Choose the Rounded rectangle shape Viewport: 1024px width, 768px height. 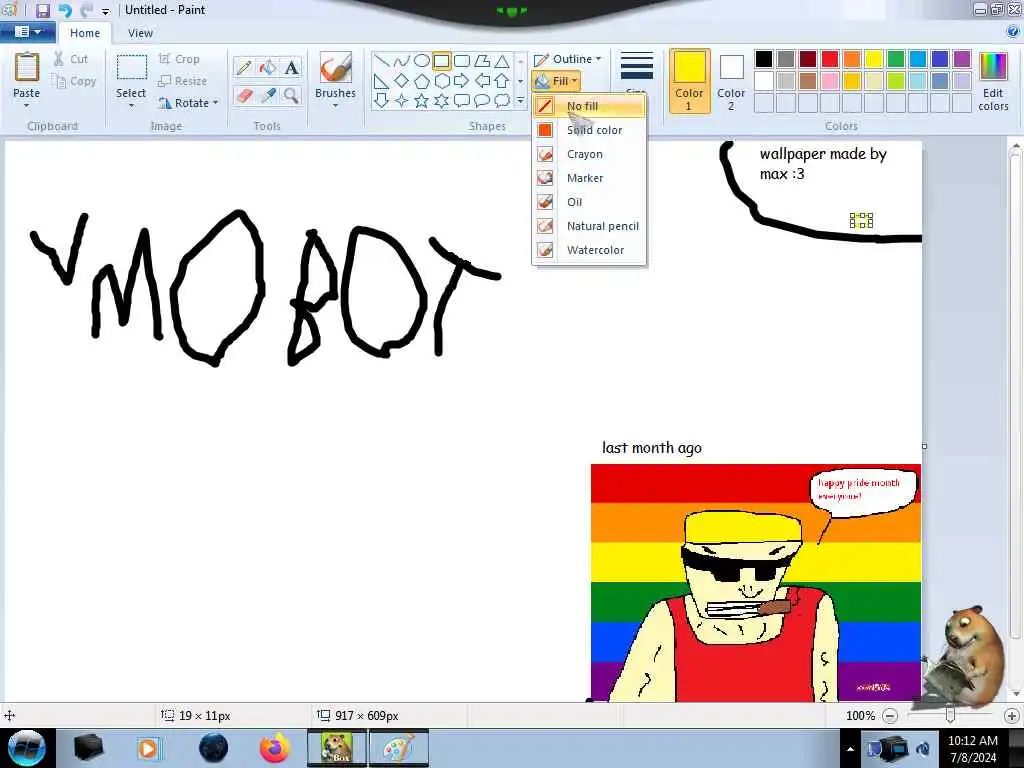462,61
